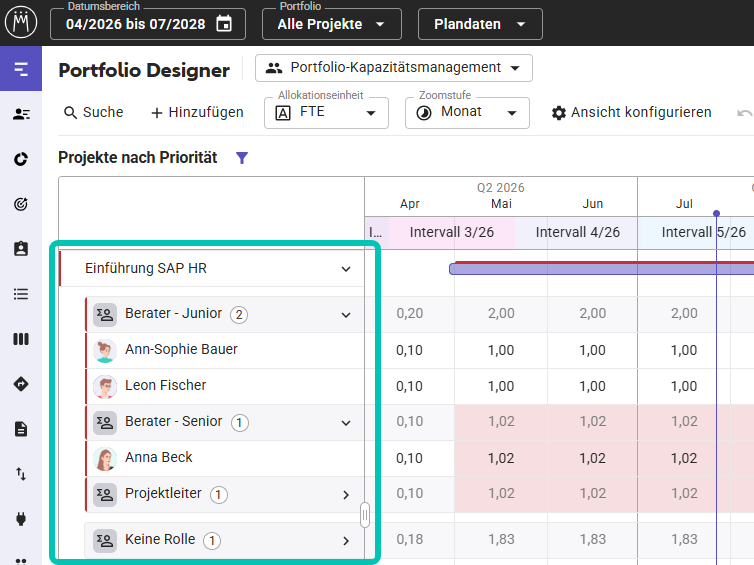Open the board columns sidebar icon
This screenshot has width=754, height=565.
click(x=21, y=339)
